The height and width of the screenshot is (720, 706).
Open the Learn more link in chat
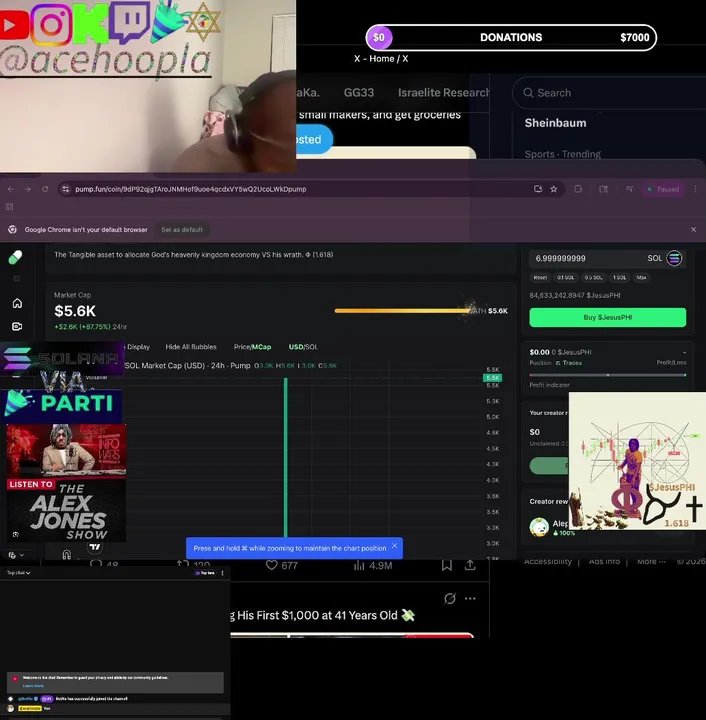tap(33, 686)
